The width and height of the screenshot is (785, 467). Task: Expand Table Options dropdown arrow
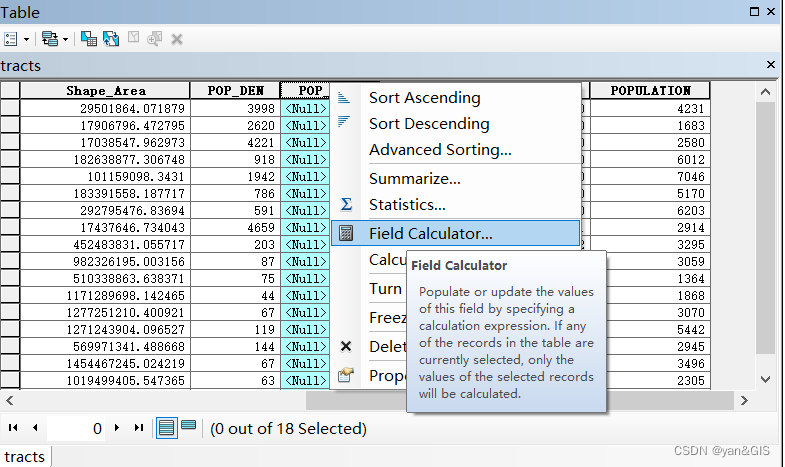pos(26,39)
